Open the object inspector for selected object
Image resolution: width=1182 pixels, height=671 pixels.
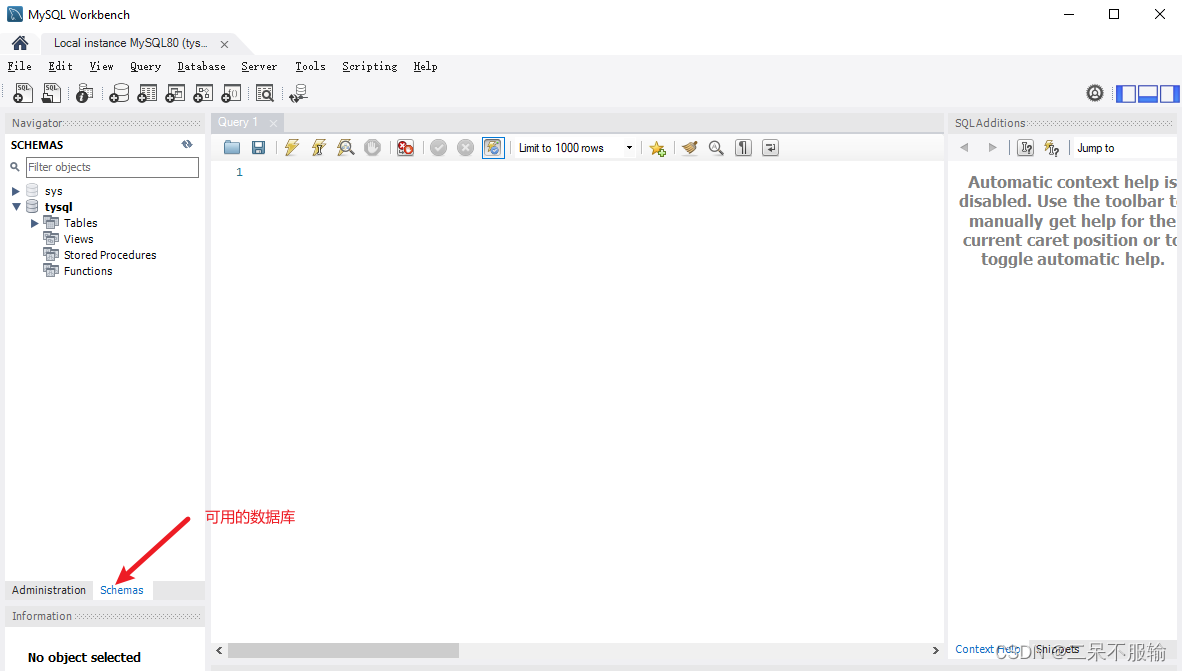pyautogui.click(x=84, y=93)
